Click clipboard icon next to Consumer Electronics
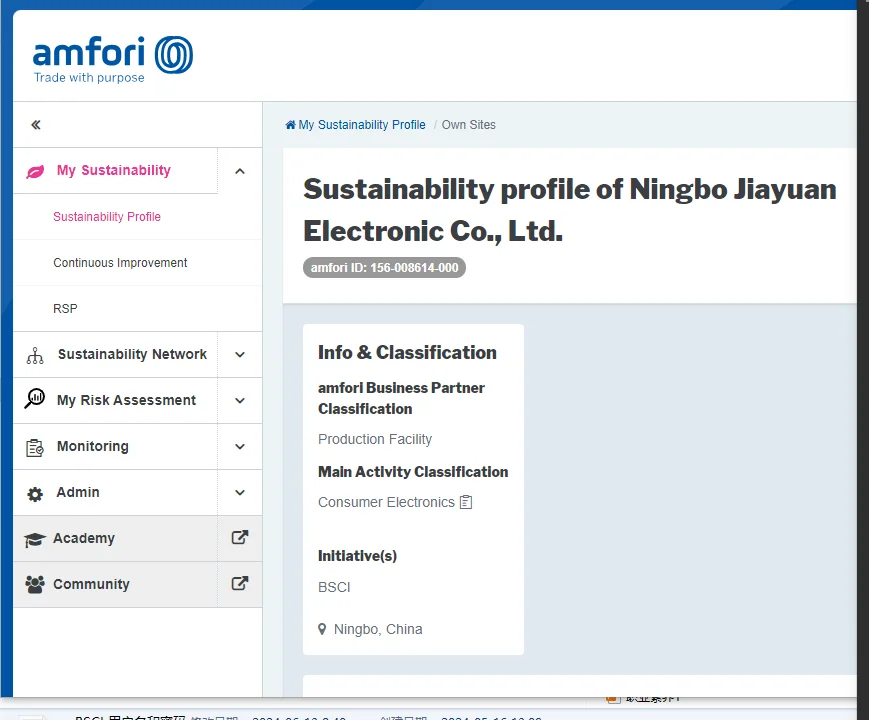The image size is (869, 720). pyautogui.click(x=466, y=502)
